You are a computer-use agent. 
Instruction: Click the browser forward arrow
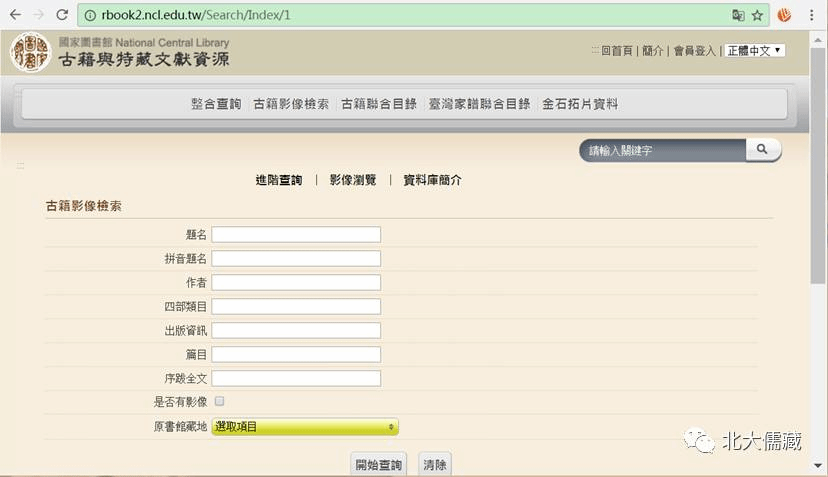(38, 15)
